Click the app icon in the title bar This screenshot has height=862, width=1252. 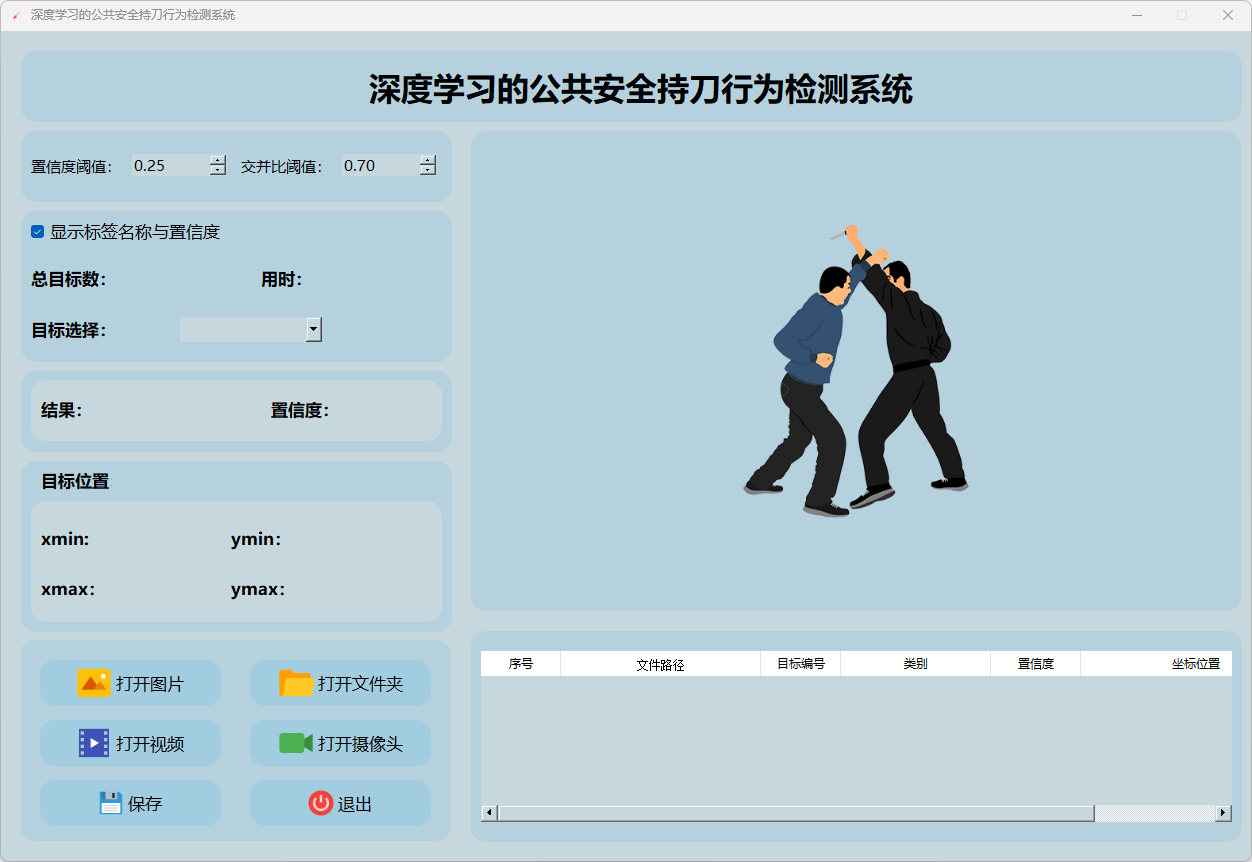point(16,15)
